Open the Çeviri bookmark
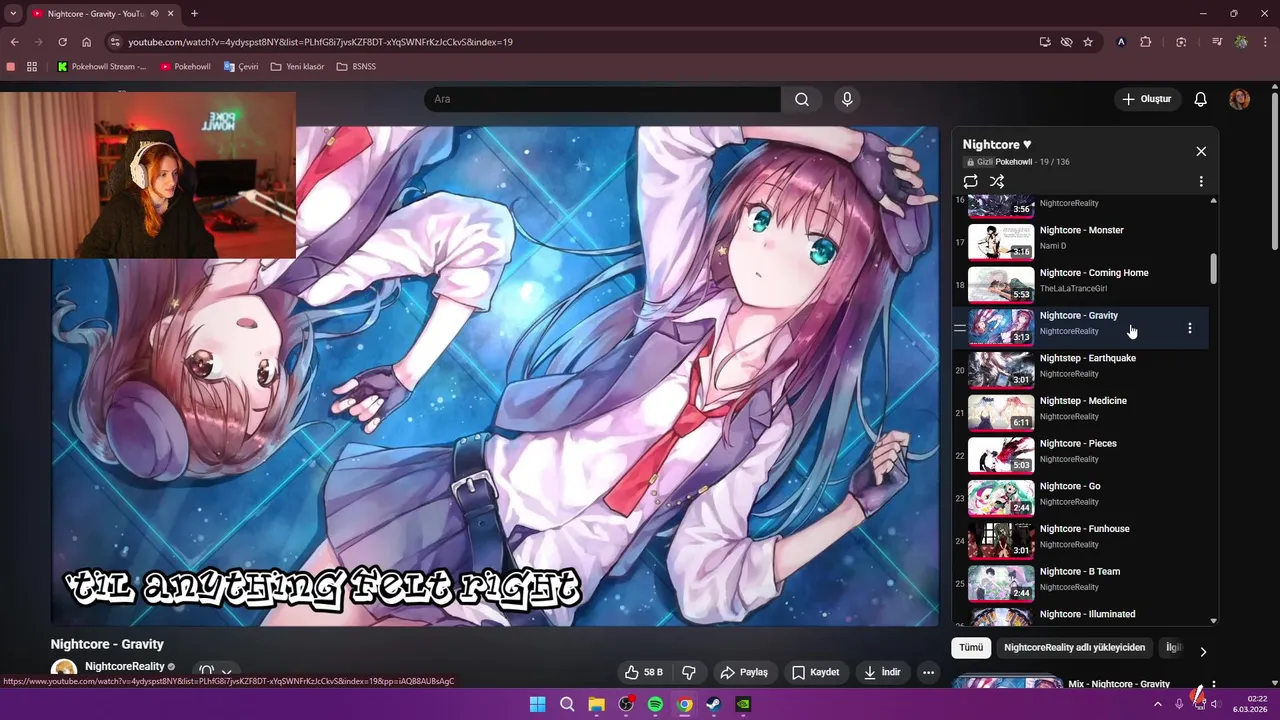The height and width of the screenshot is (720, 1280). click(241, 67)
